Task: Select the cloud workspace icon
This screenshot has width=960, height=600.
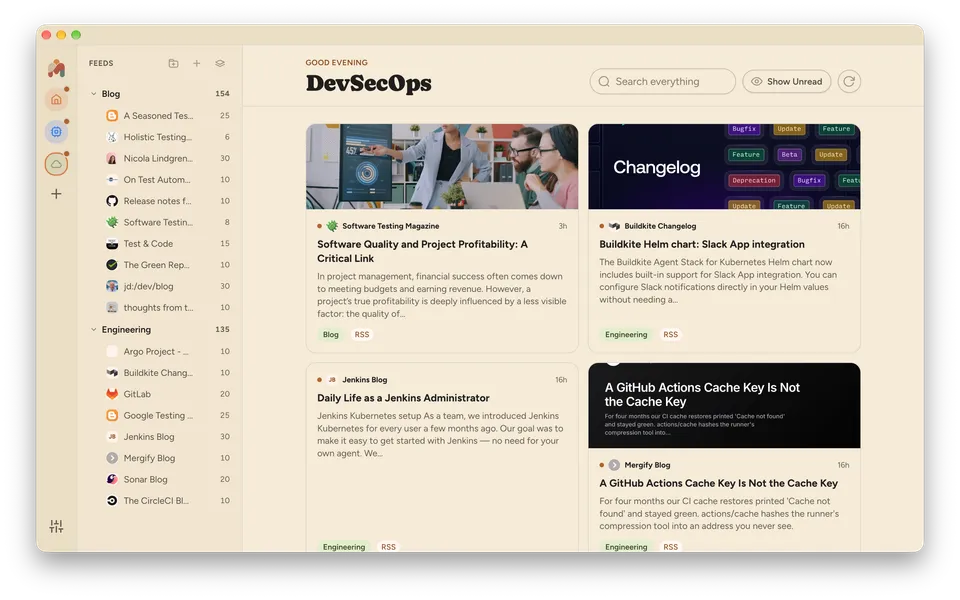Action: (56, 164)
